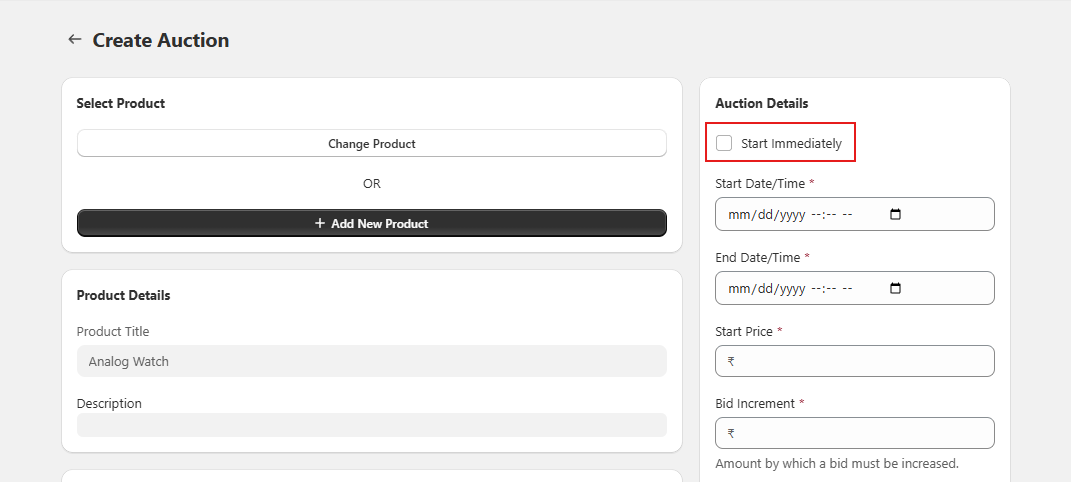
Task: Select month segment of End Date/Time
Action: (738, 288)
